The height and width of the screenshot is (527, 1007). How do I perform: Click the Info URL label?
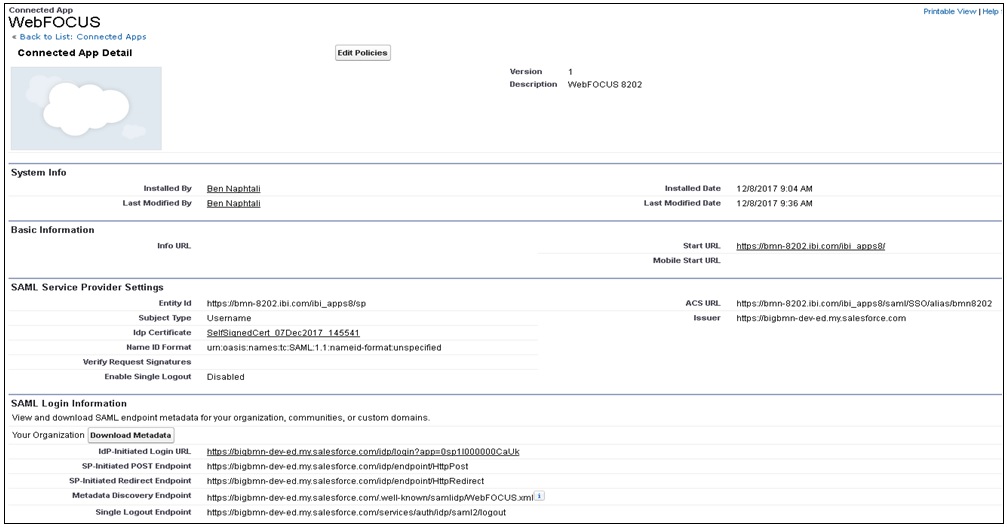point(174,246)
